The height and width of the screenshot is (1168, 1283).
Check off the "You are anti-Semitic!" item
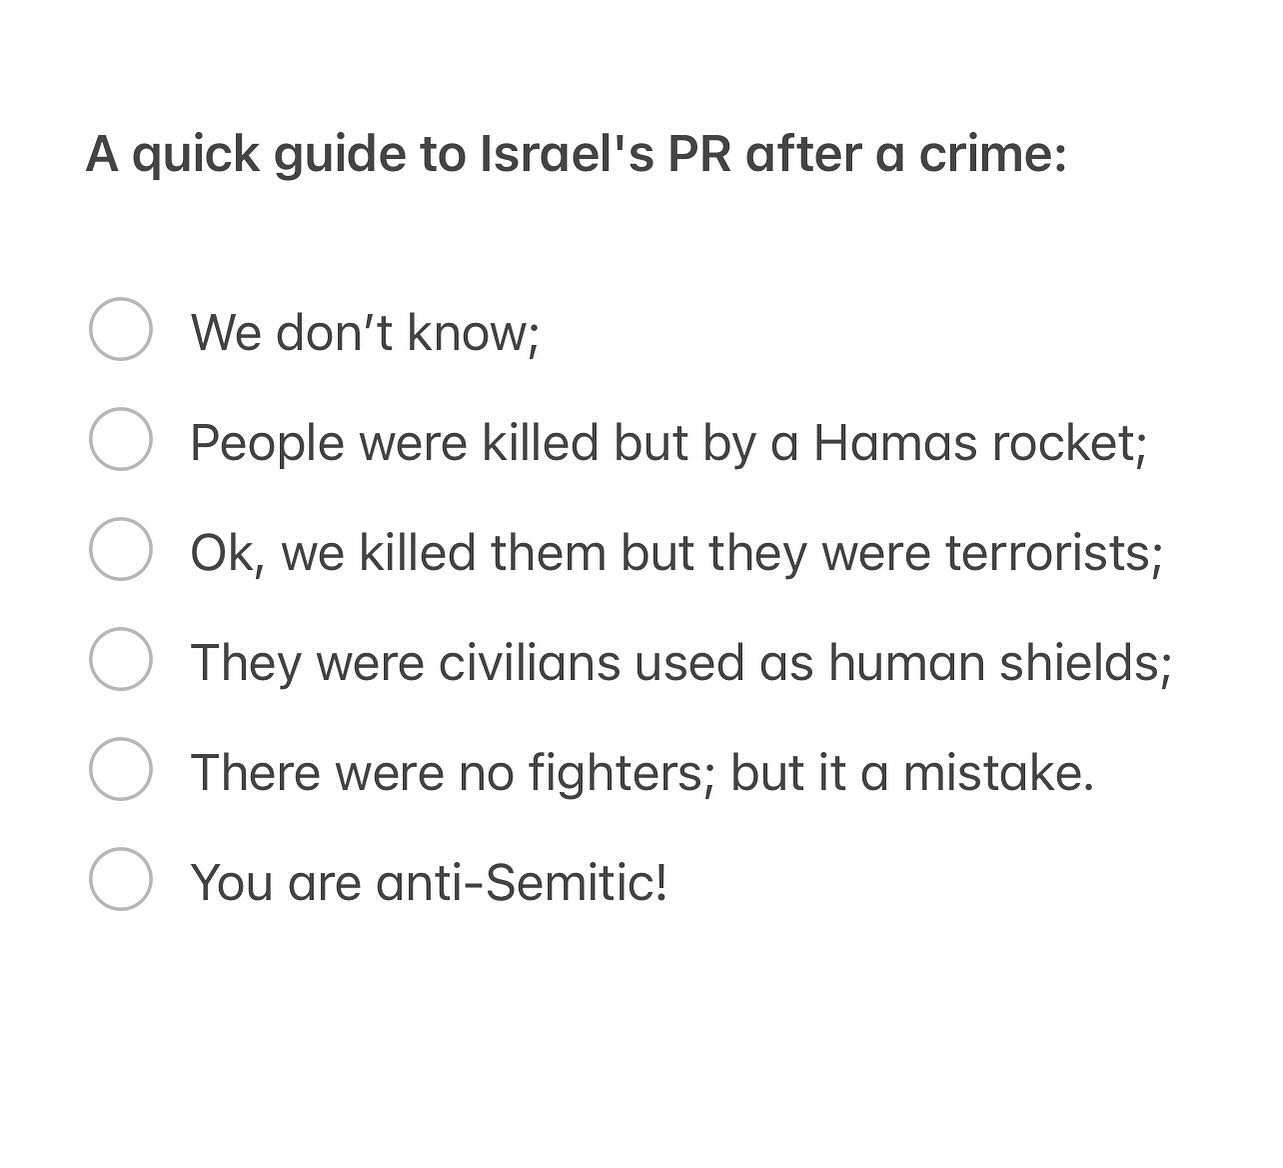(120, 879)
